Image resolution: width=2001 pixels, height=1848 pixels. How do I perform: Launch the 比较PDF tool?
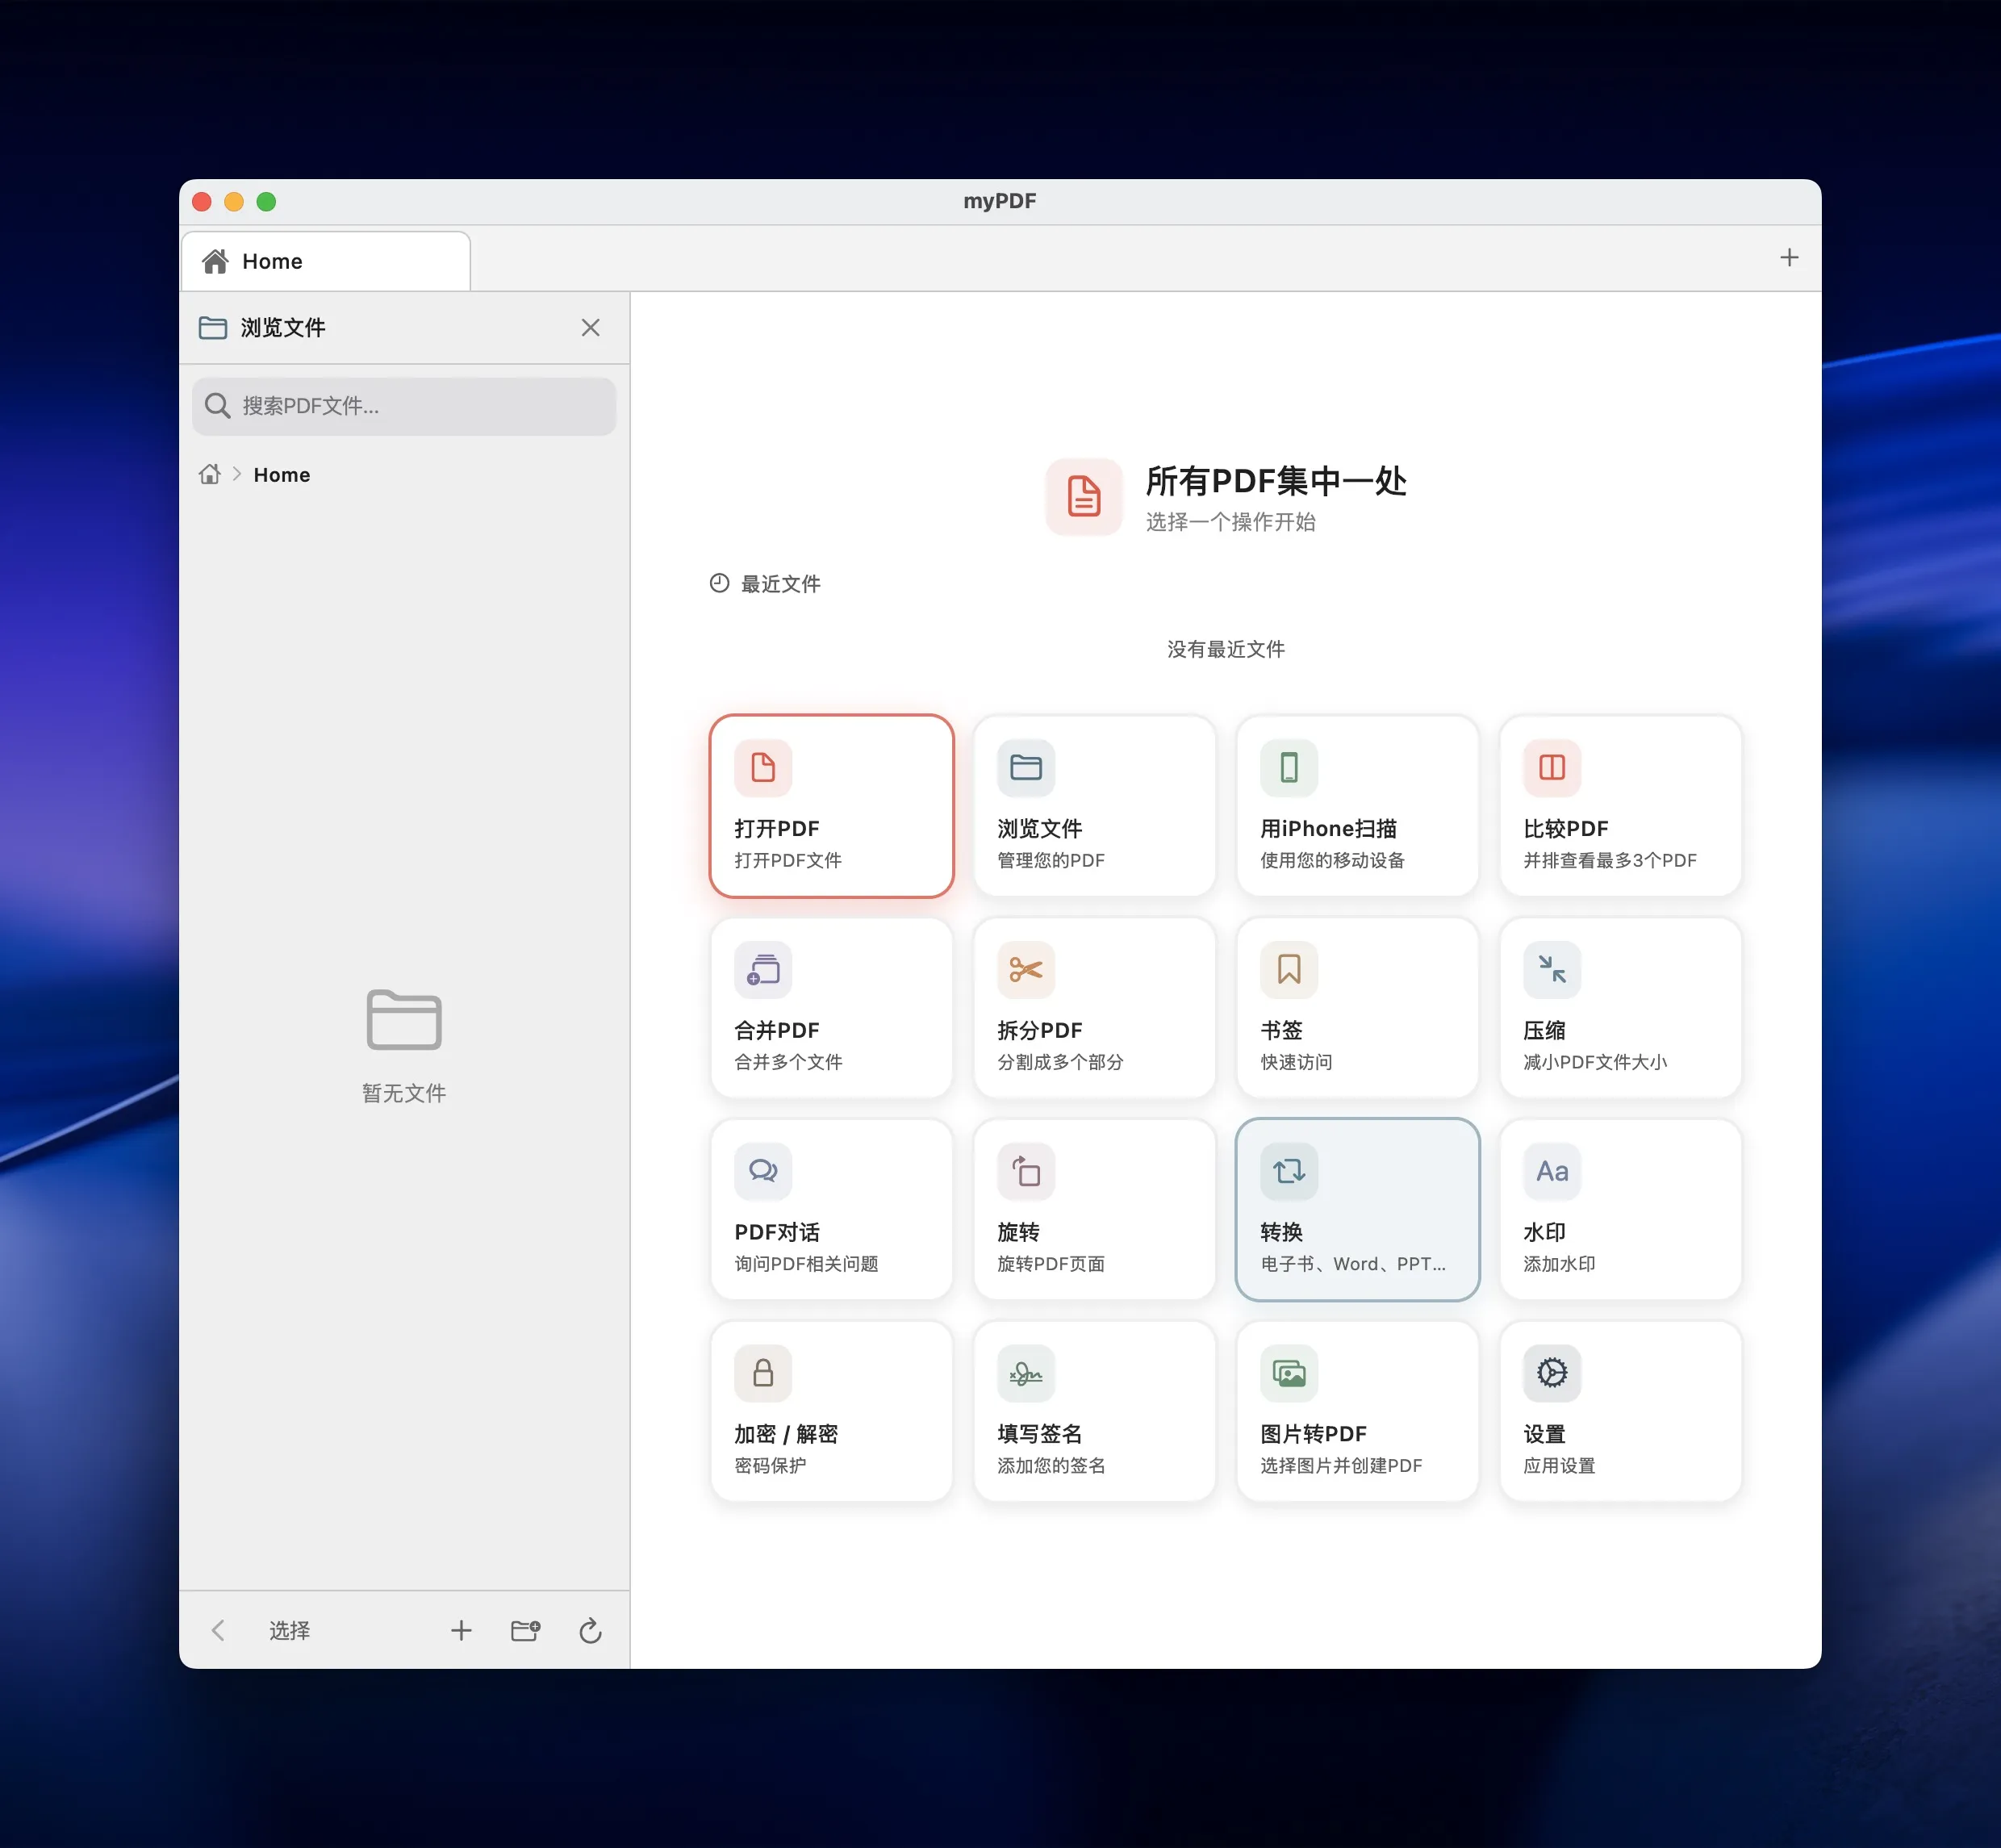1619,805
